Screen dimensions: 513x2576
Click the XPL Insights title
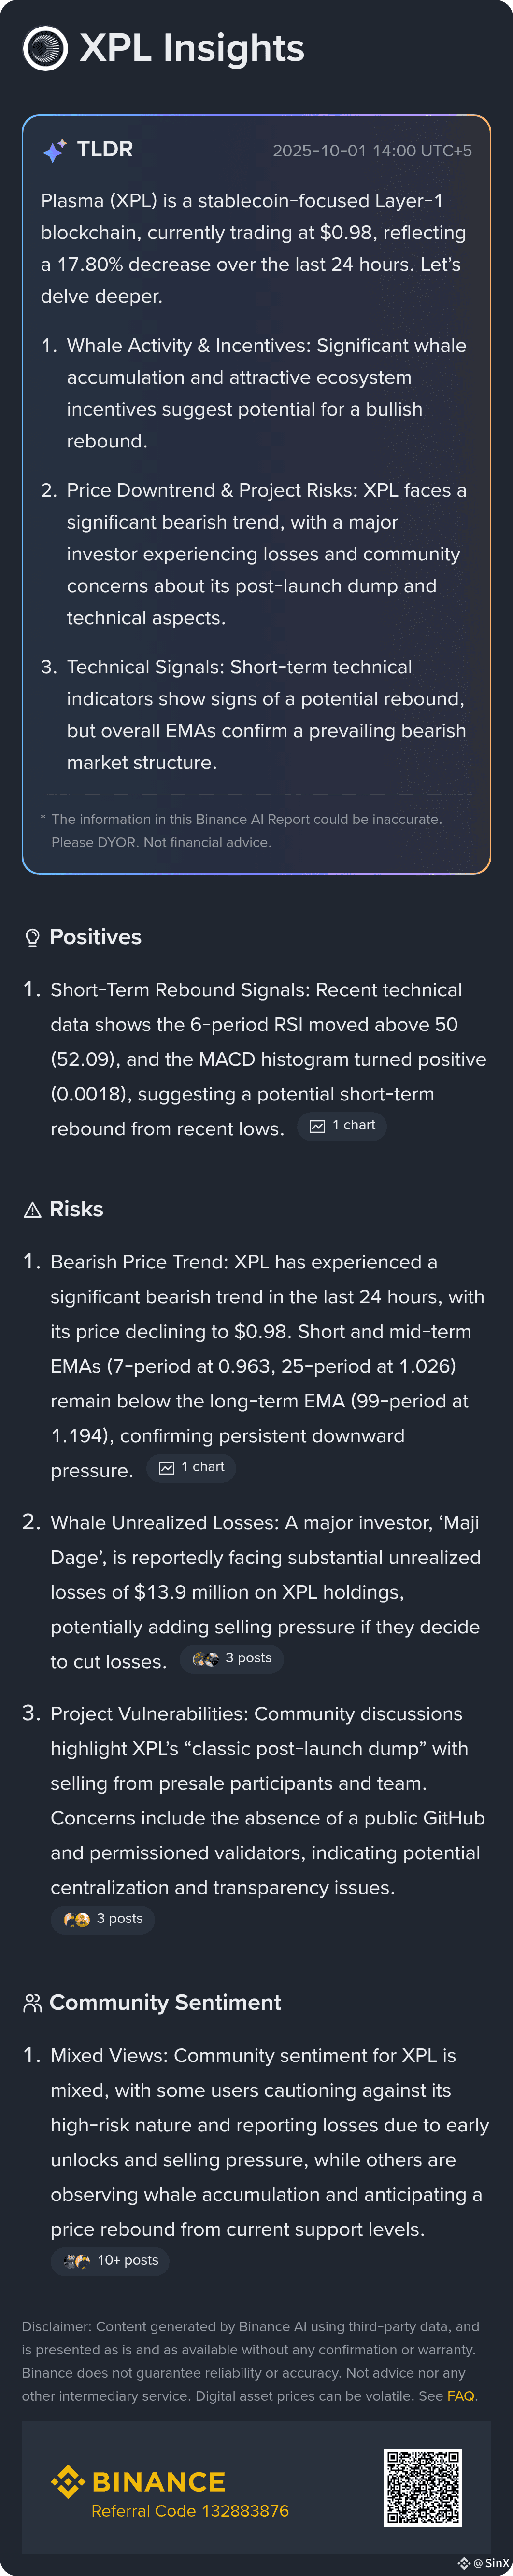coord(192,48)
